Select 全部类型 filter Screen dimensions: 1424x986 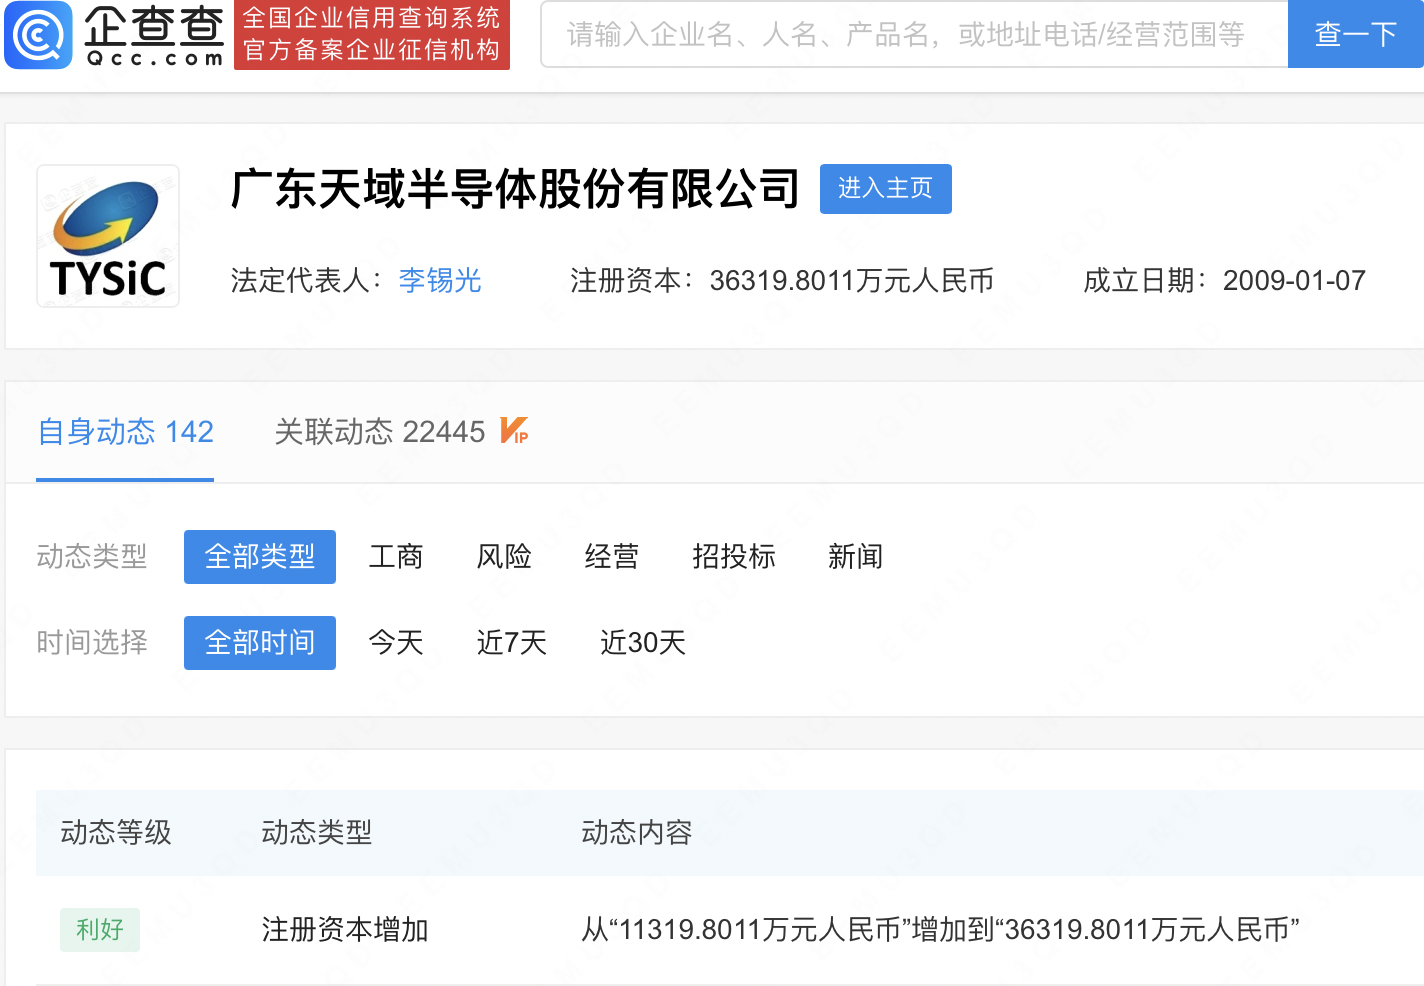[260, 557]
